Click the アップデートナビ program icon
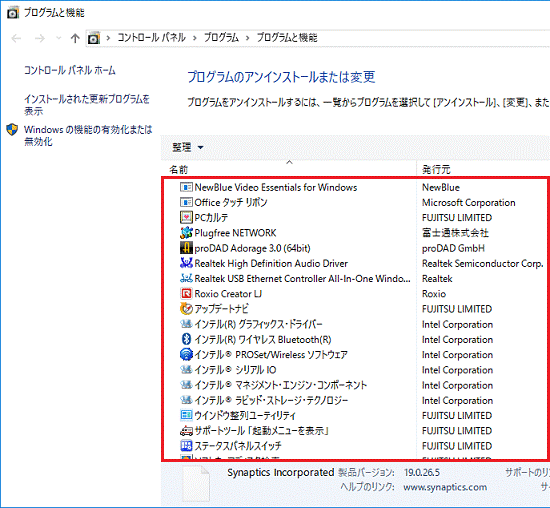The height and width of the screenshot is (508, 550). coord(186,309)
